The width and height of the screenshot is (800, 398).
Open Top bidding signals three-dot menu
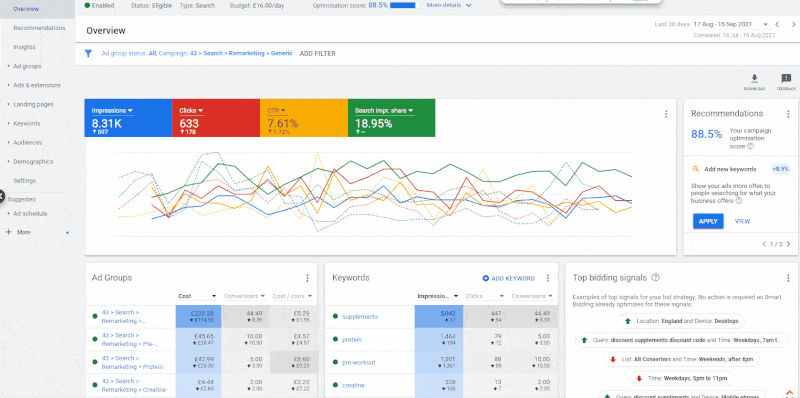(788, 278)
